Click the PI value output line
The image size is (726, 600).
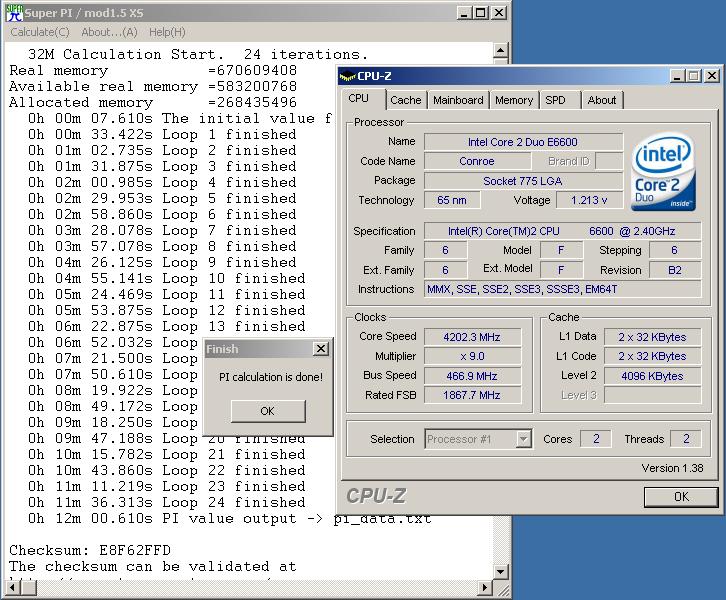point(230,518)
